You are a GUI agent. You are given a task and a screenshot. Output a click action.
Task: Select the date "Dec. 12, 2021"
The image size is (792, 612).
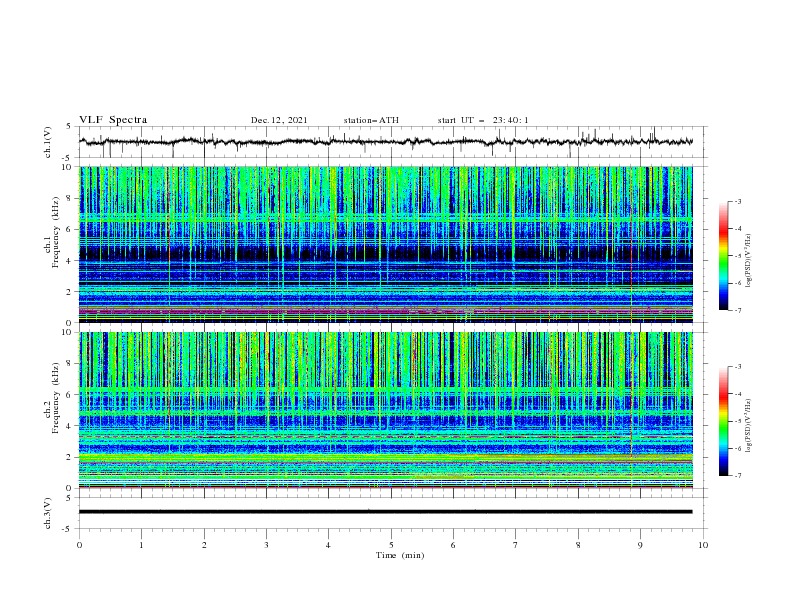point(279,120)
